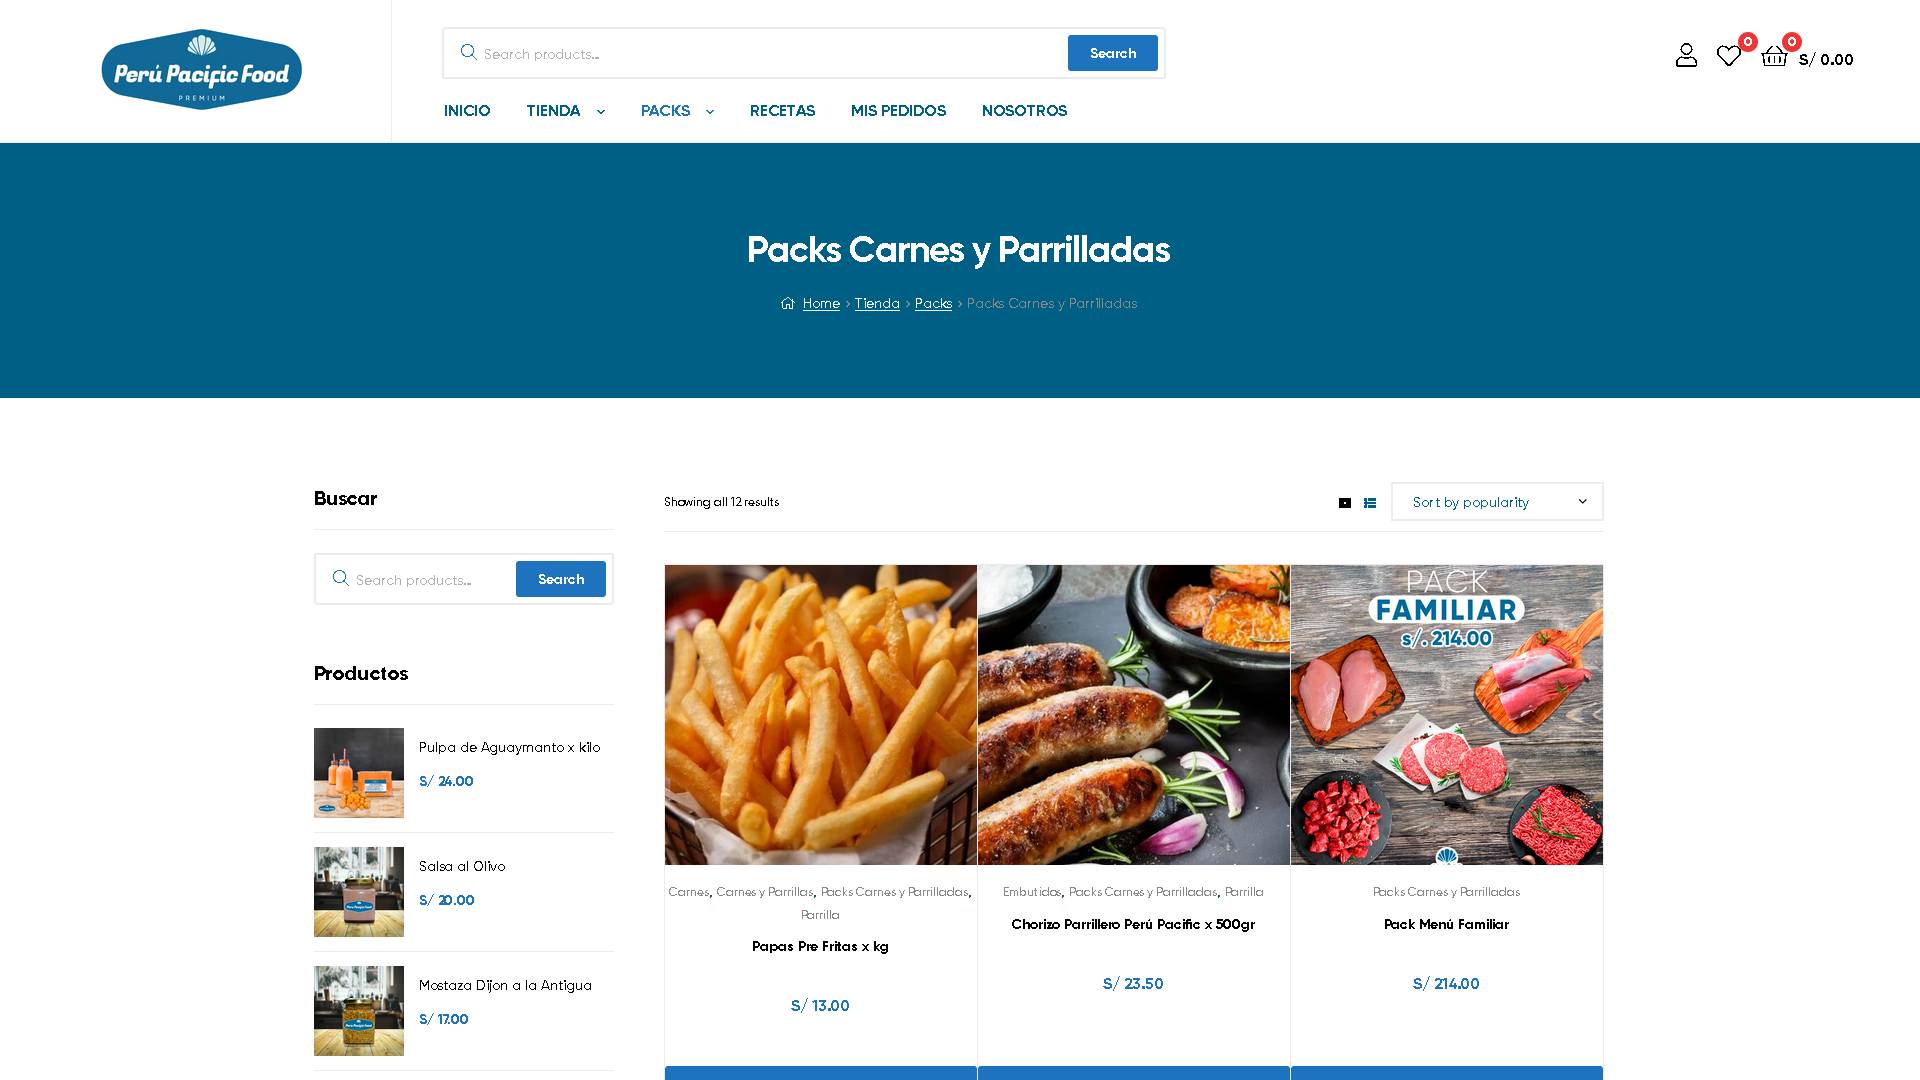Click the Perú Pacific Food logo
Image resolution: width=1920 pixels, height=1080 pixels.
click(x=201, y=70)
